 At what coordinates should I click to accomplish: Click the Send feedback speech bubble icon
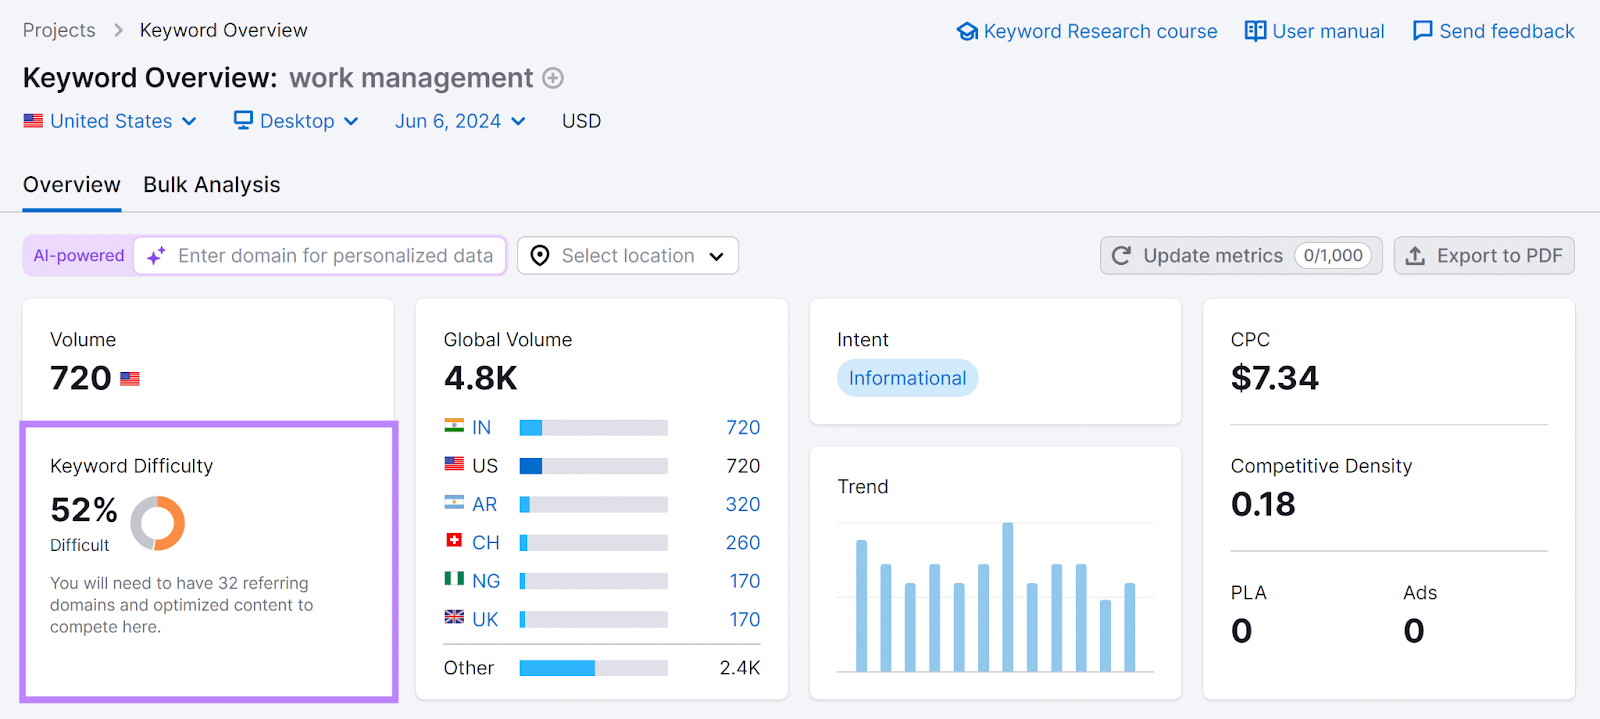click(x=1422, y=31)
